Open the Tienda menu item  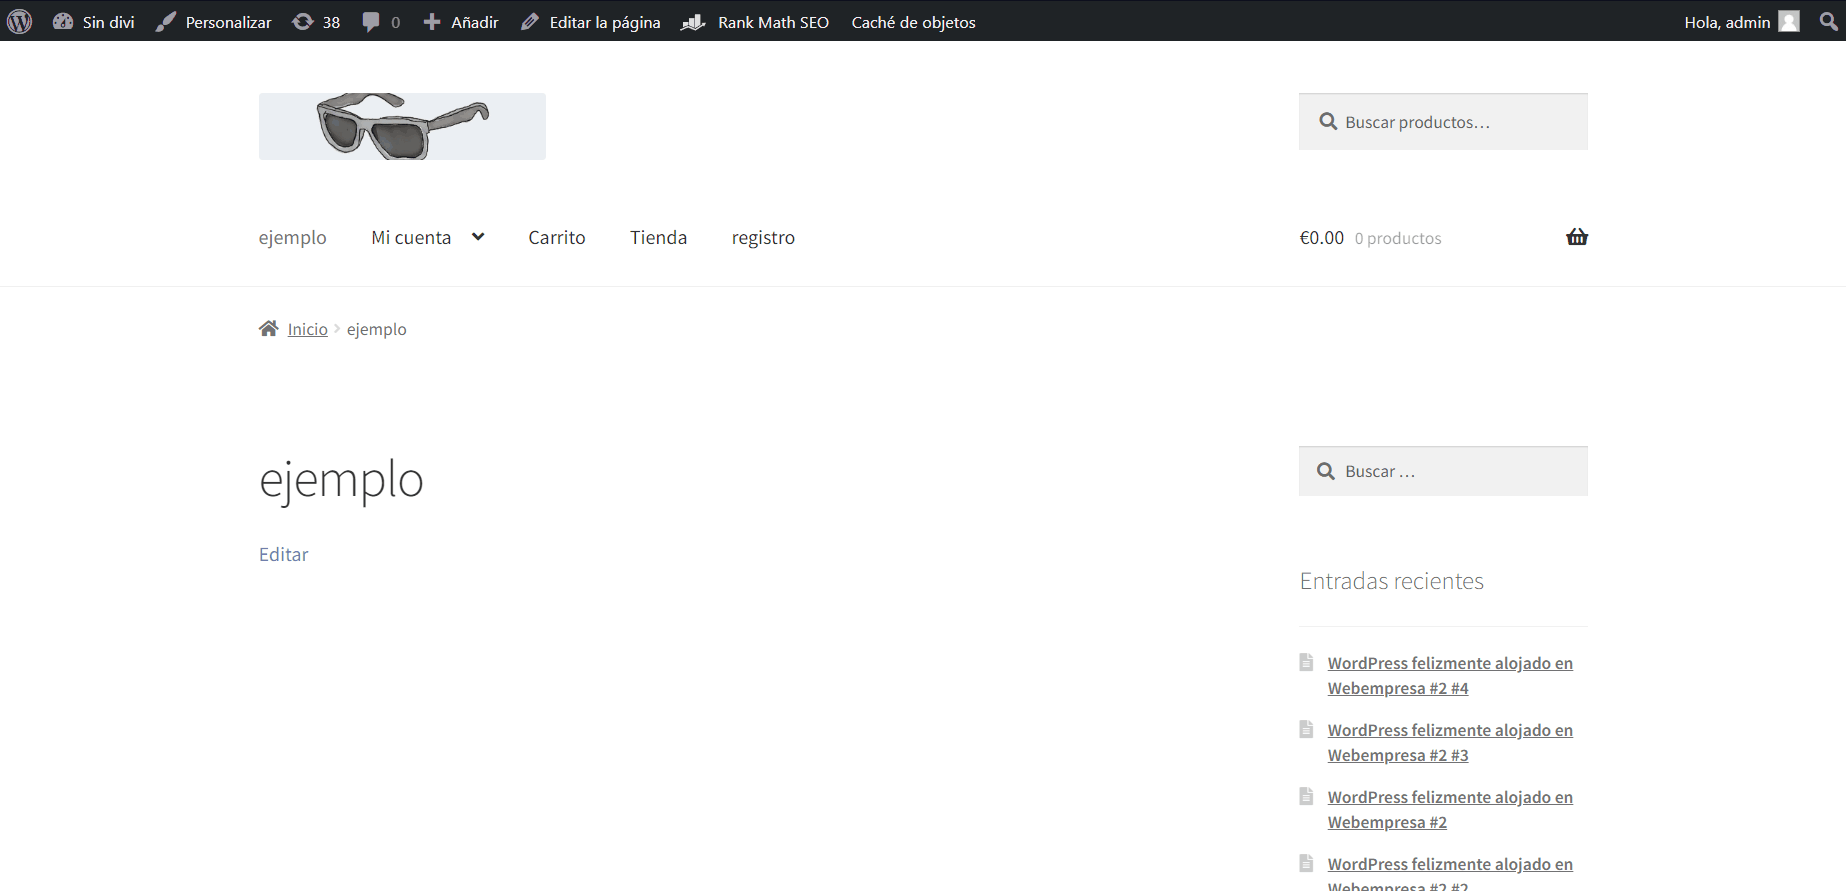(658, 238)
